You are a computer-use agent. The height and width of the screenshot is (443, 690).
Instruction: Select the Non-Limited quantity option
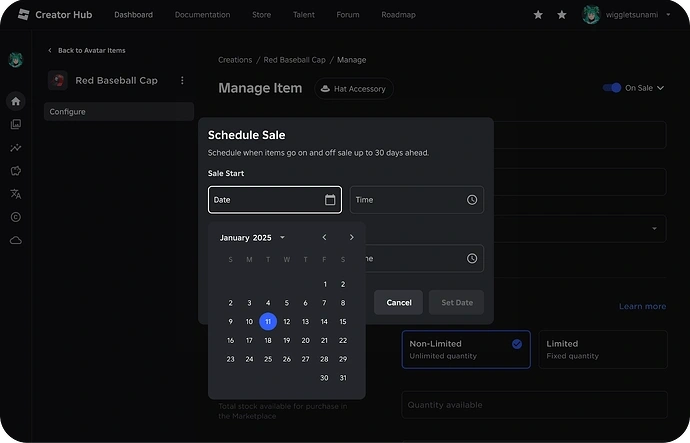(x=466, y=350)
